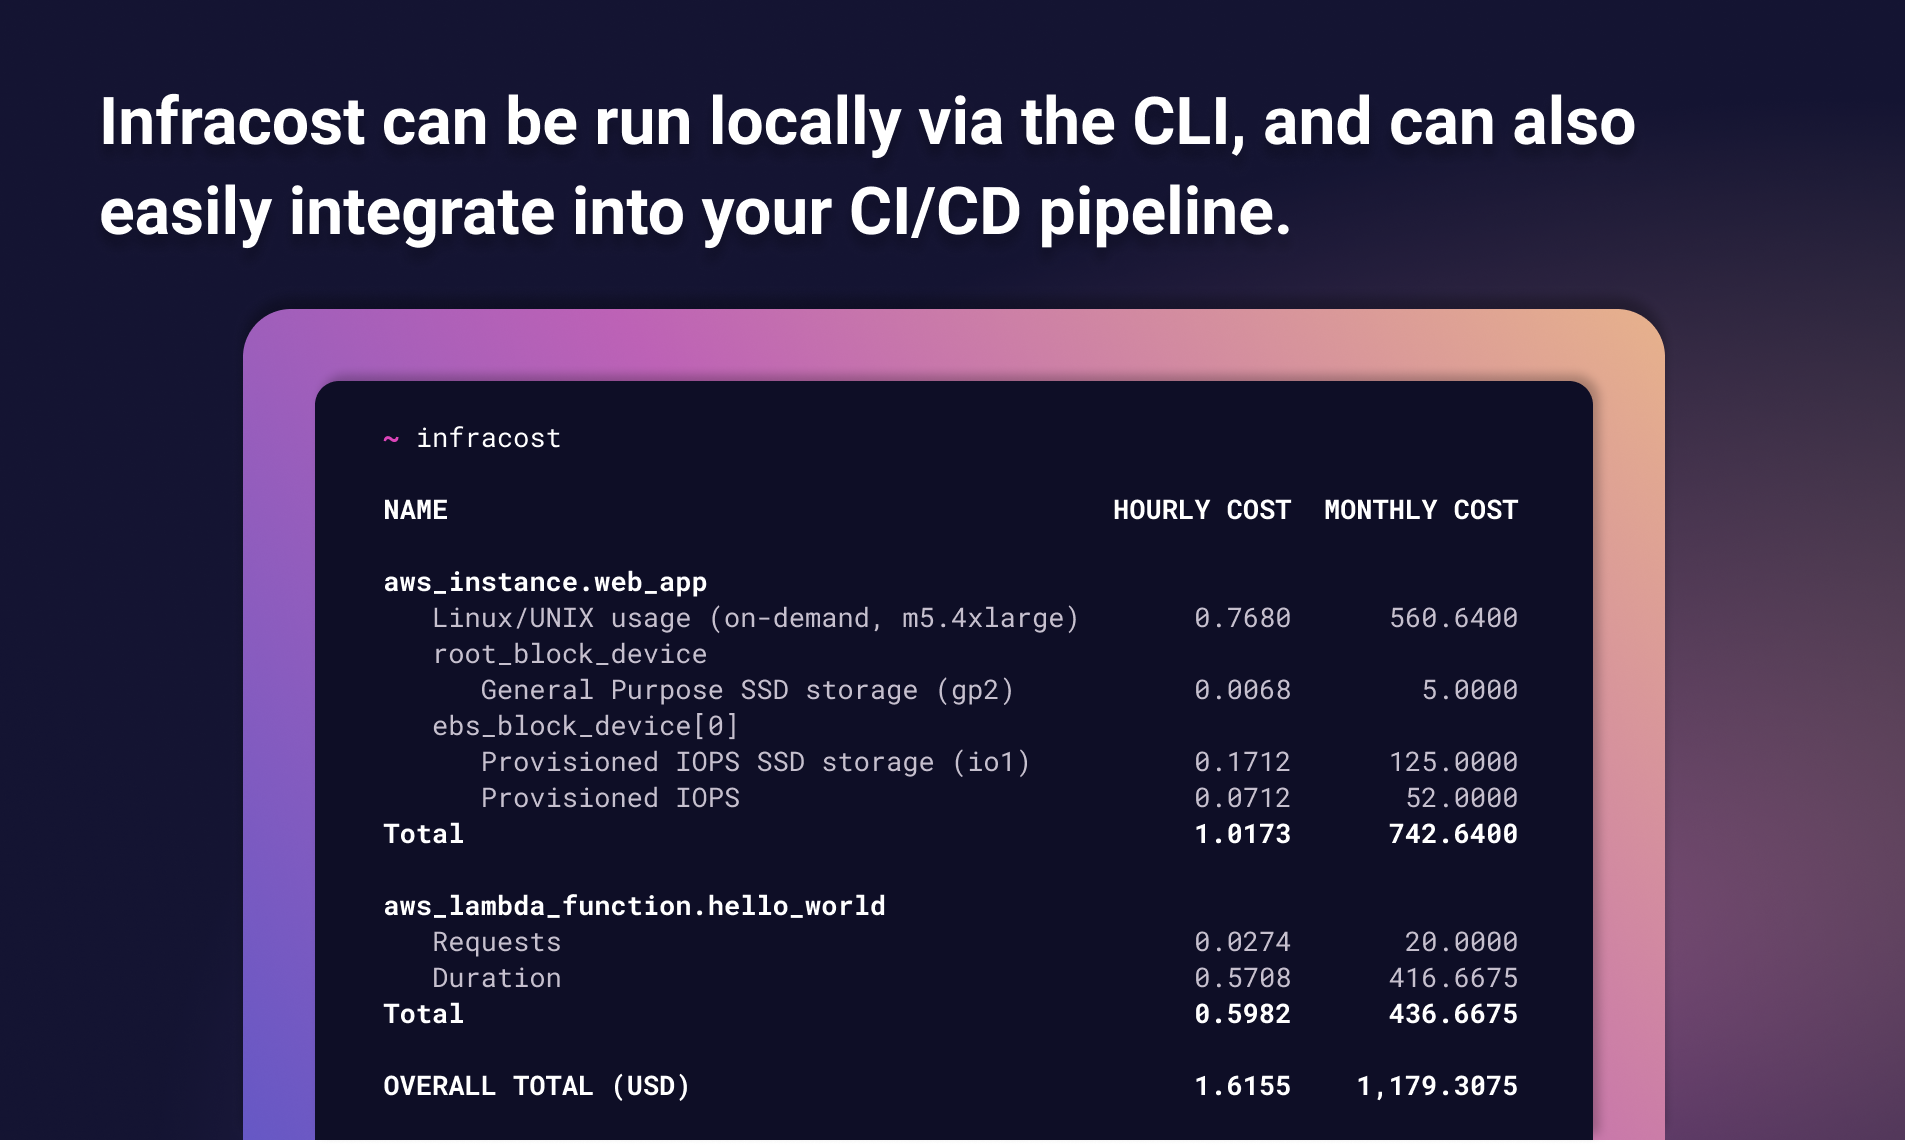
Task: Select aws_lambda_function.hello_world resource name
Action: [634, 906]
